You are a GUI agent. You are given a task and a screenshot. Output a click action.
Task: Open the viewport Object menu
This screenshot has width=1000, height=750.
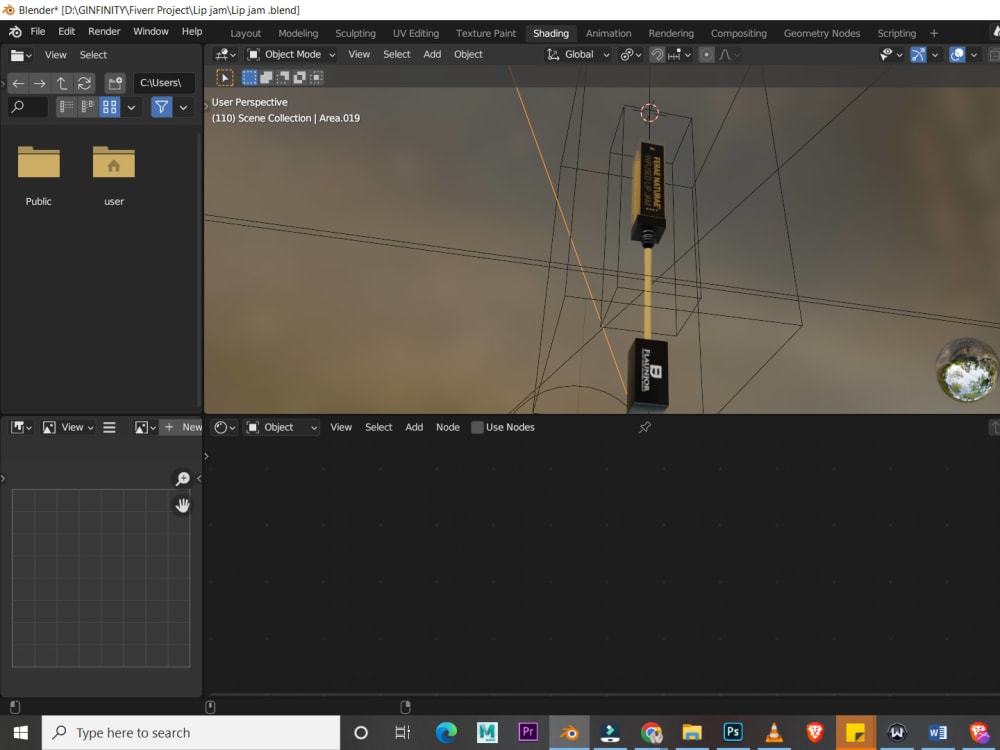468,55
